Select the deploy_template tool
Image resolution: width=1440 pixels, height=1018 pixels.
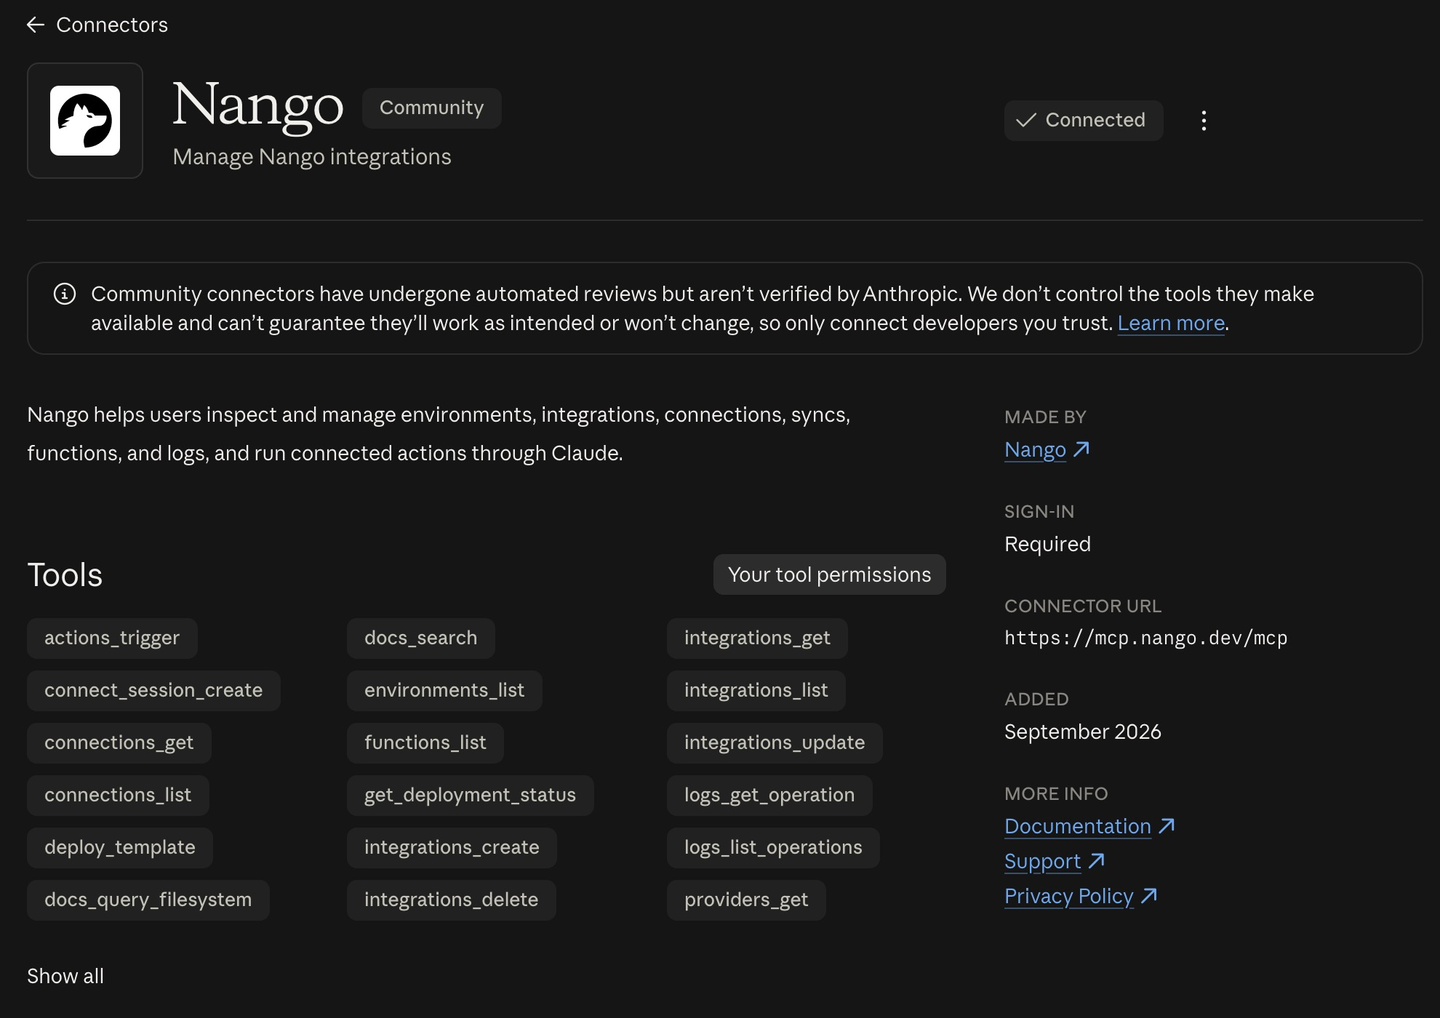pyautogui.click(x=120, y=848)
